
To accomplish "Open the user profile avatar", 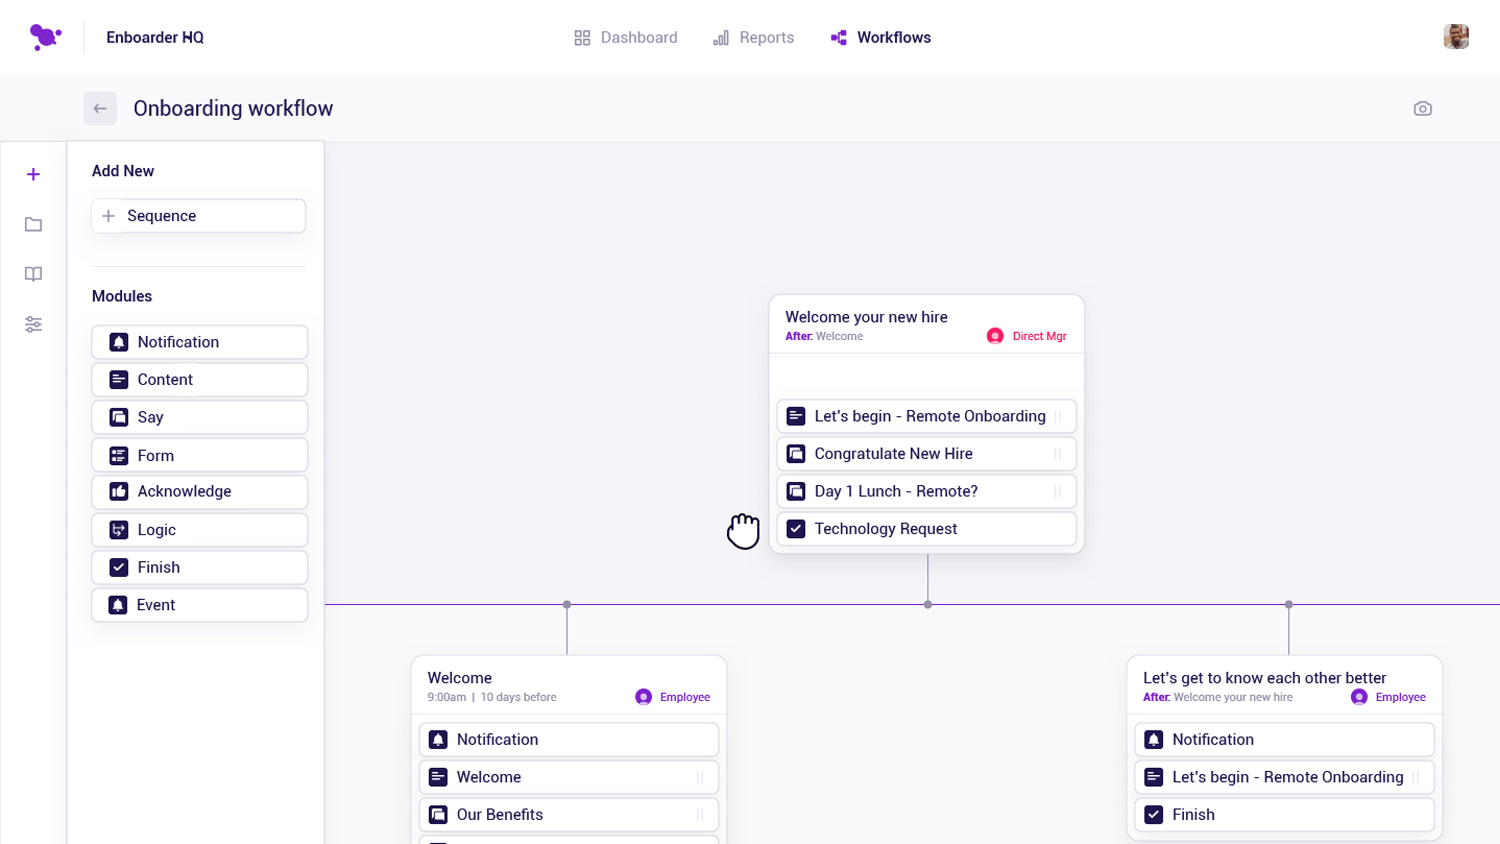I will tap(1456, 37).
